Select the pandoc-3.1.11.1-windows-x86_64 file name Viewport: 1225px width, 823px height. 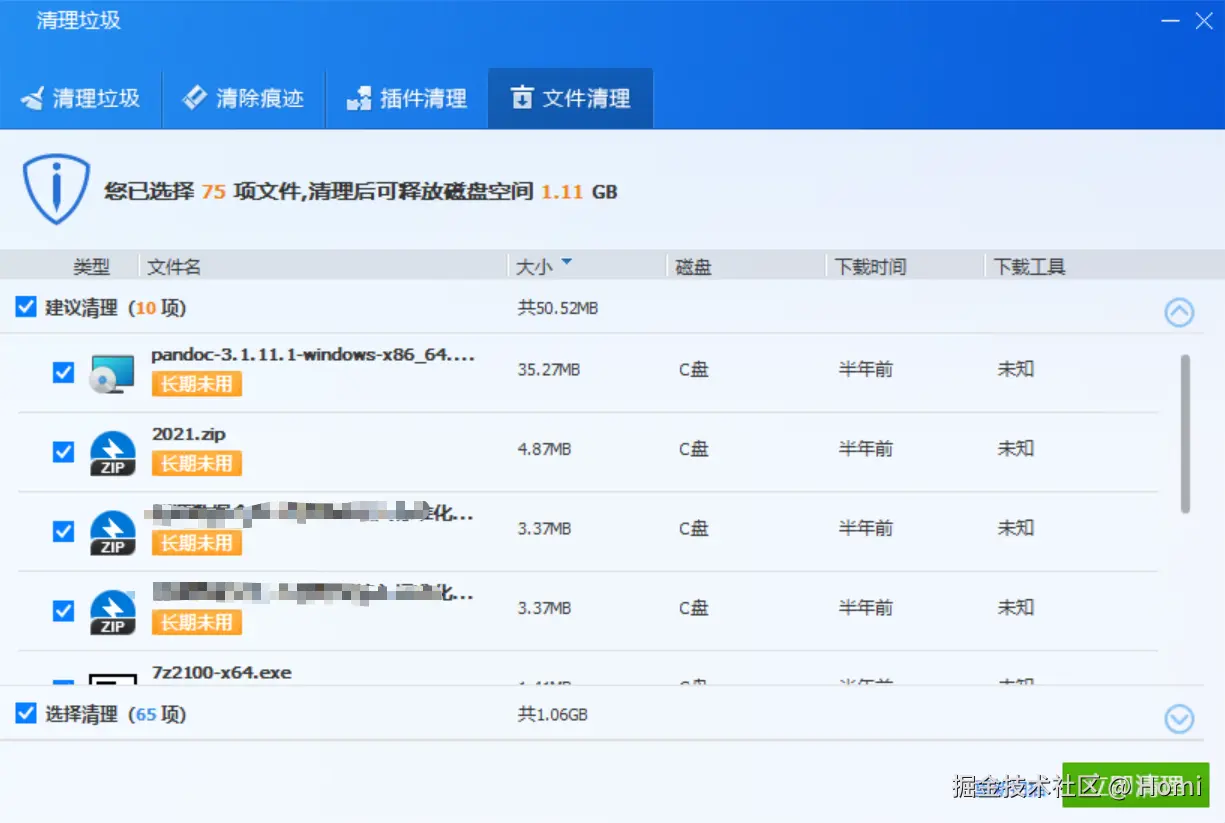click(313, 354)
